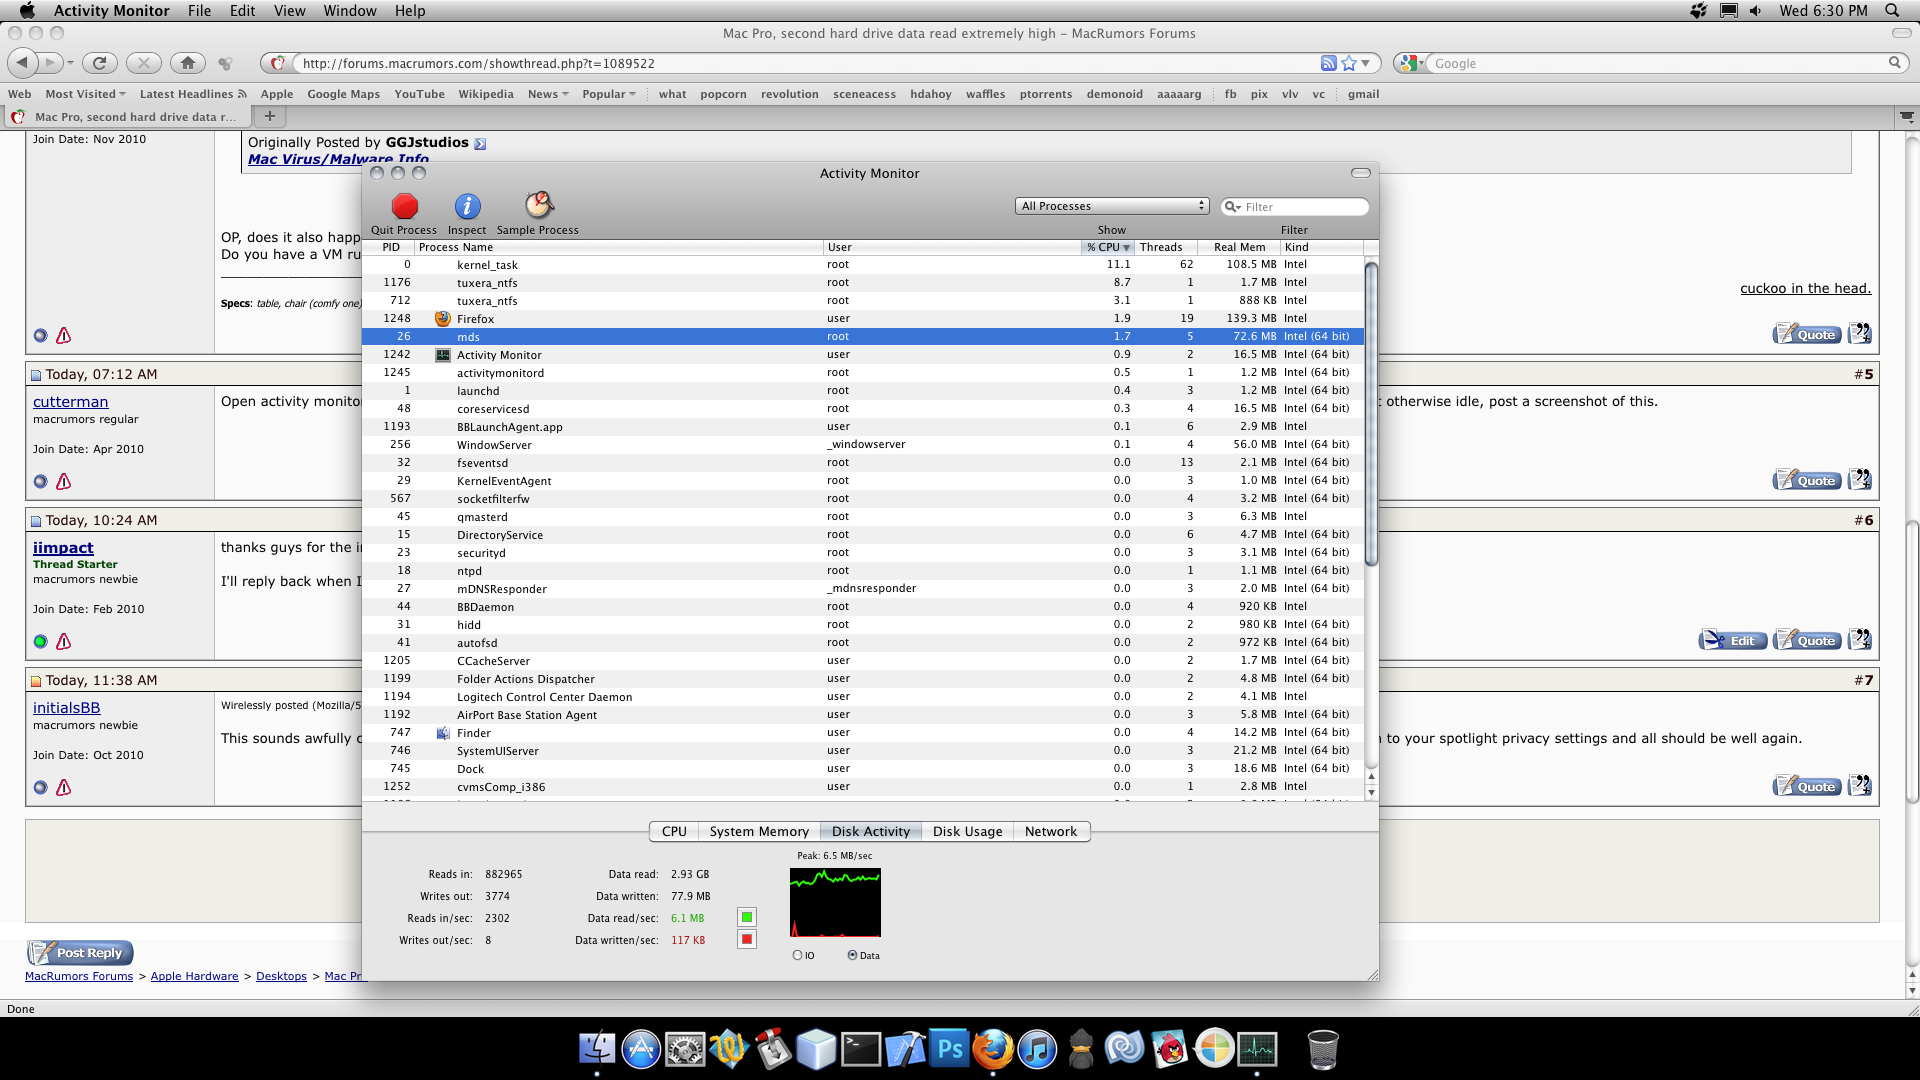Open cutterman user profile link
Screen dimensions: 1920x1080
click(x=70, y=401)
